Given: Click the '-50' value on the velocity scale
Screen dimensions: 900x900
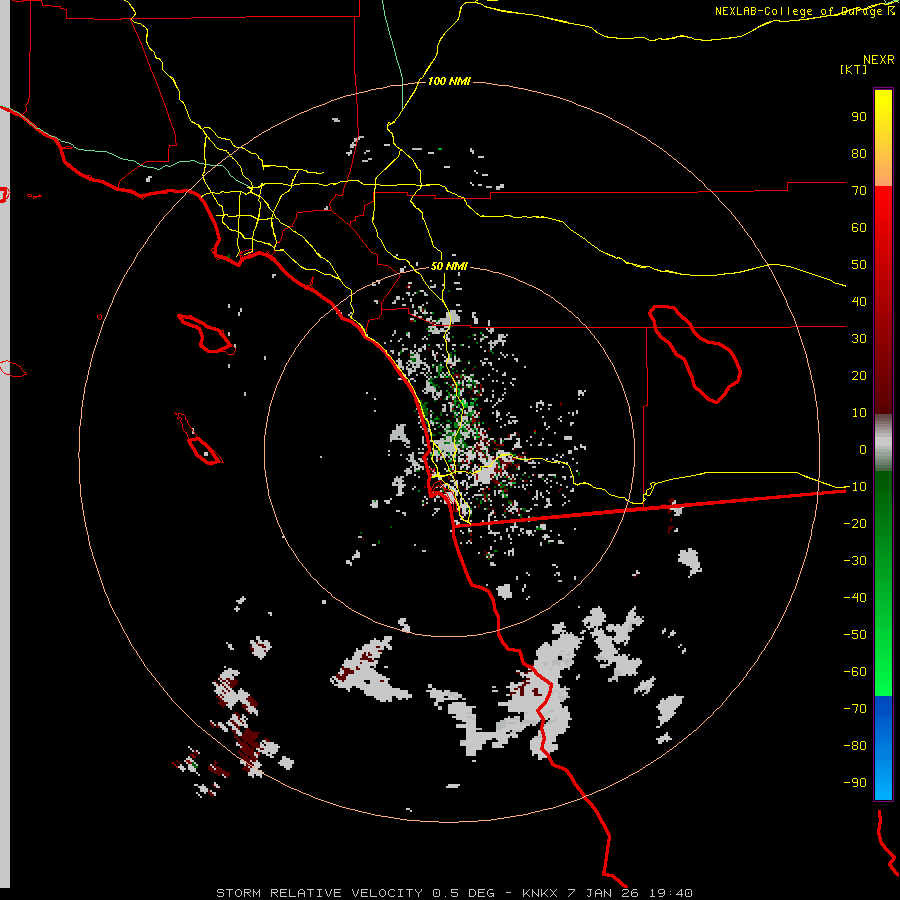Looking at the screenshot, I should (855, 635).
